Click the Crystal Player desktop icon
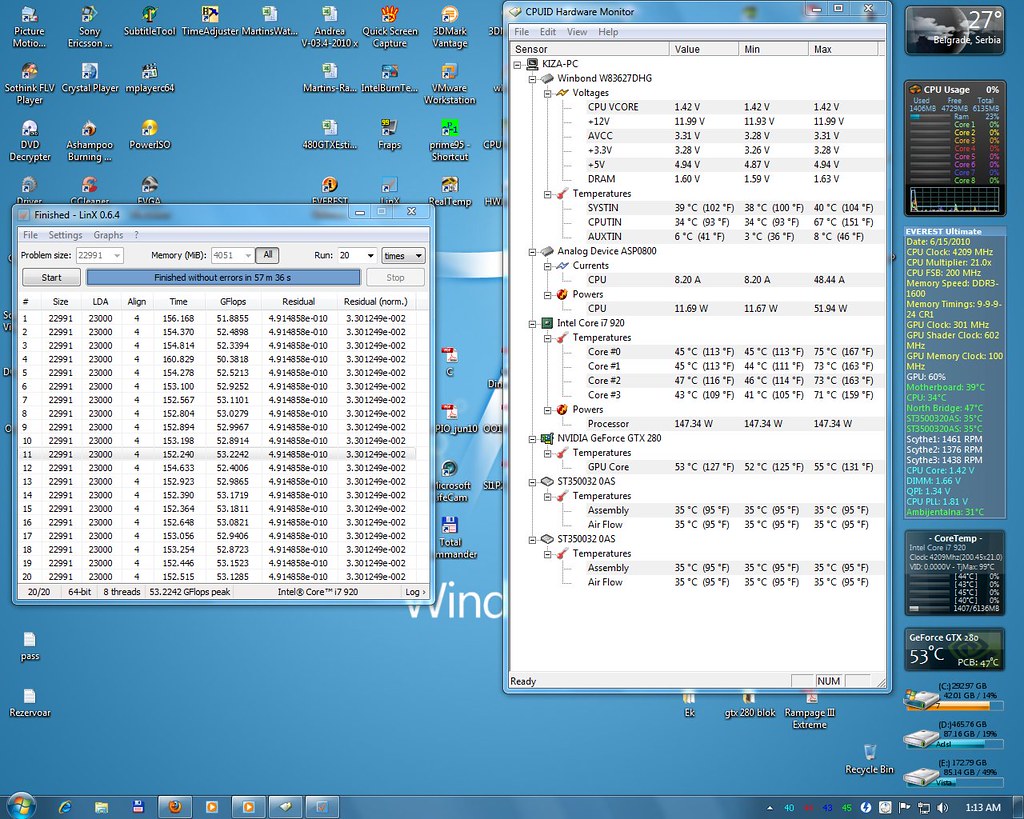This screenshot has height=819, width=1024. click(x=90, y=78)
